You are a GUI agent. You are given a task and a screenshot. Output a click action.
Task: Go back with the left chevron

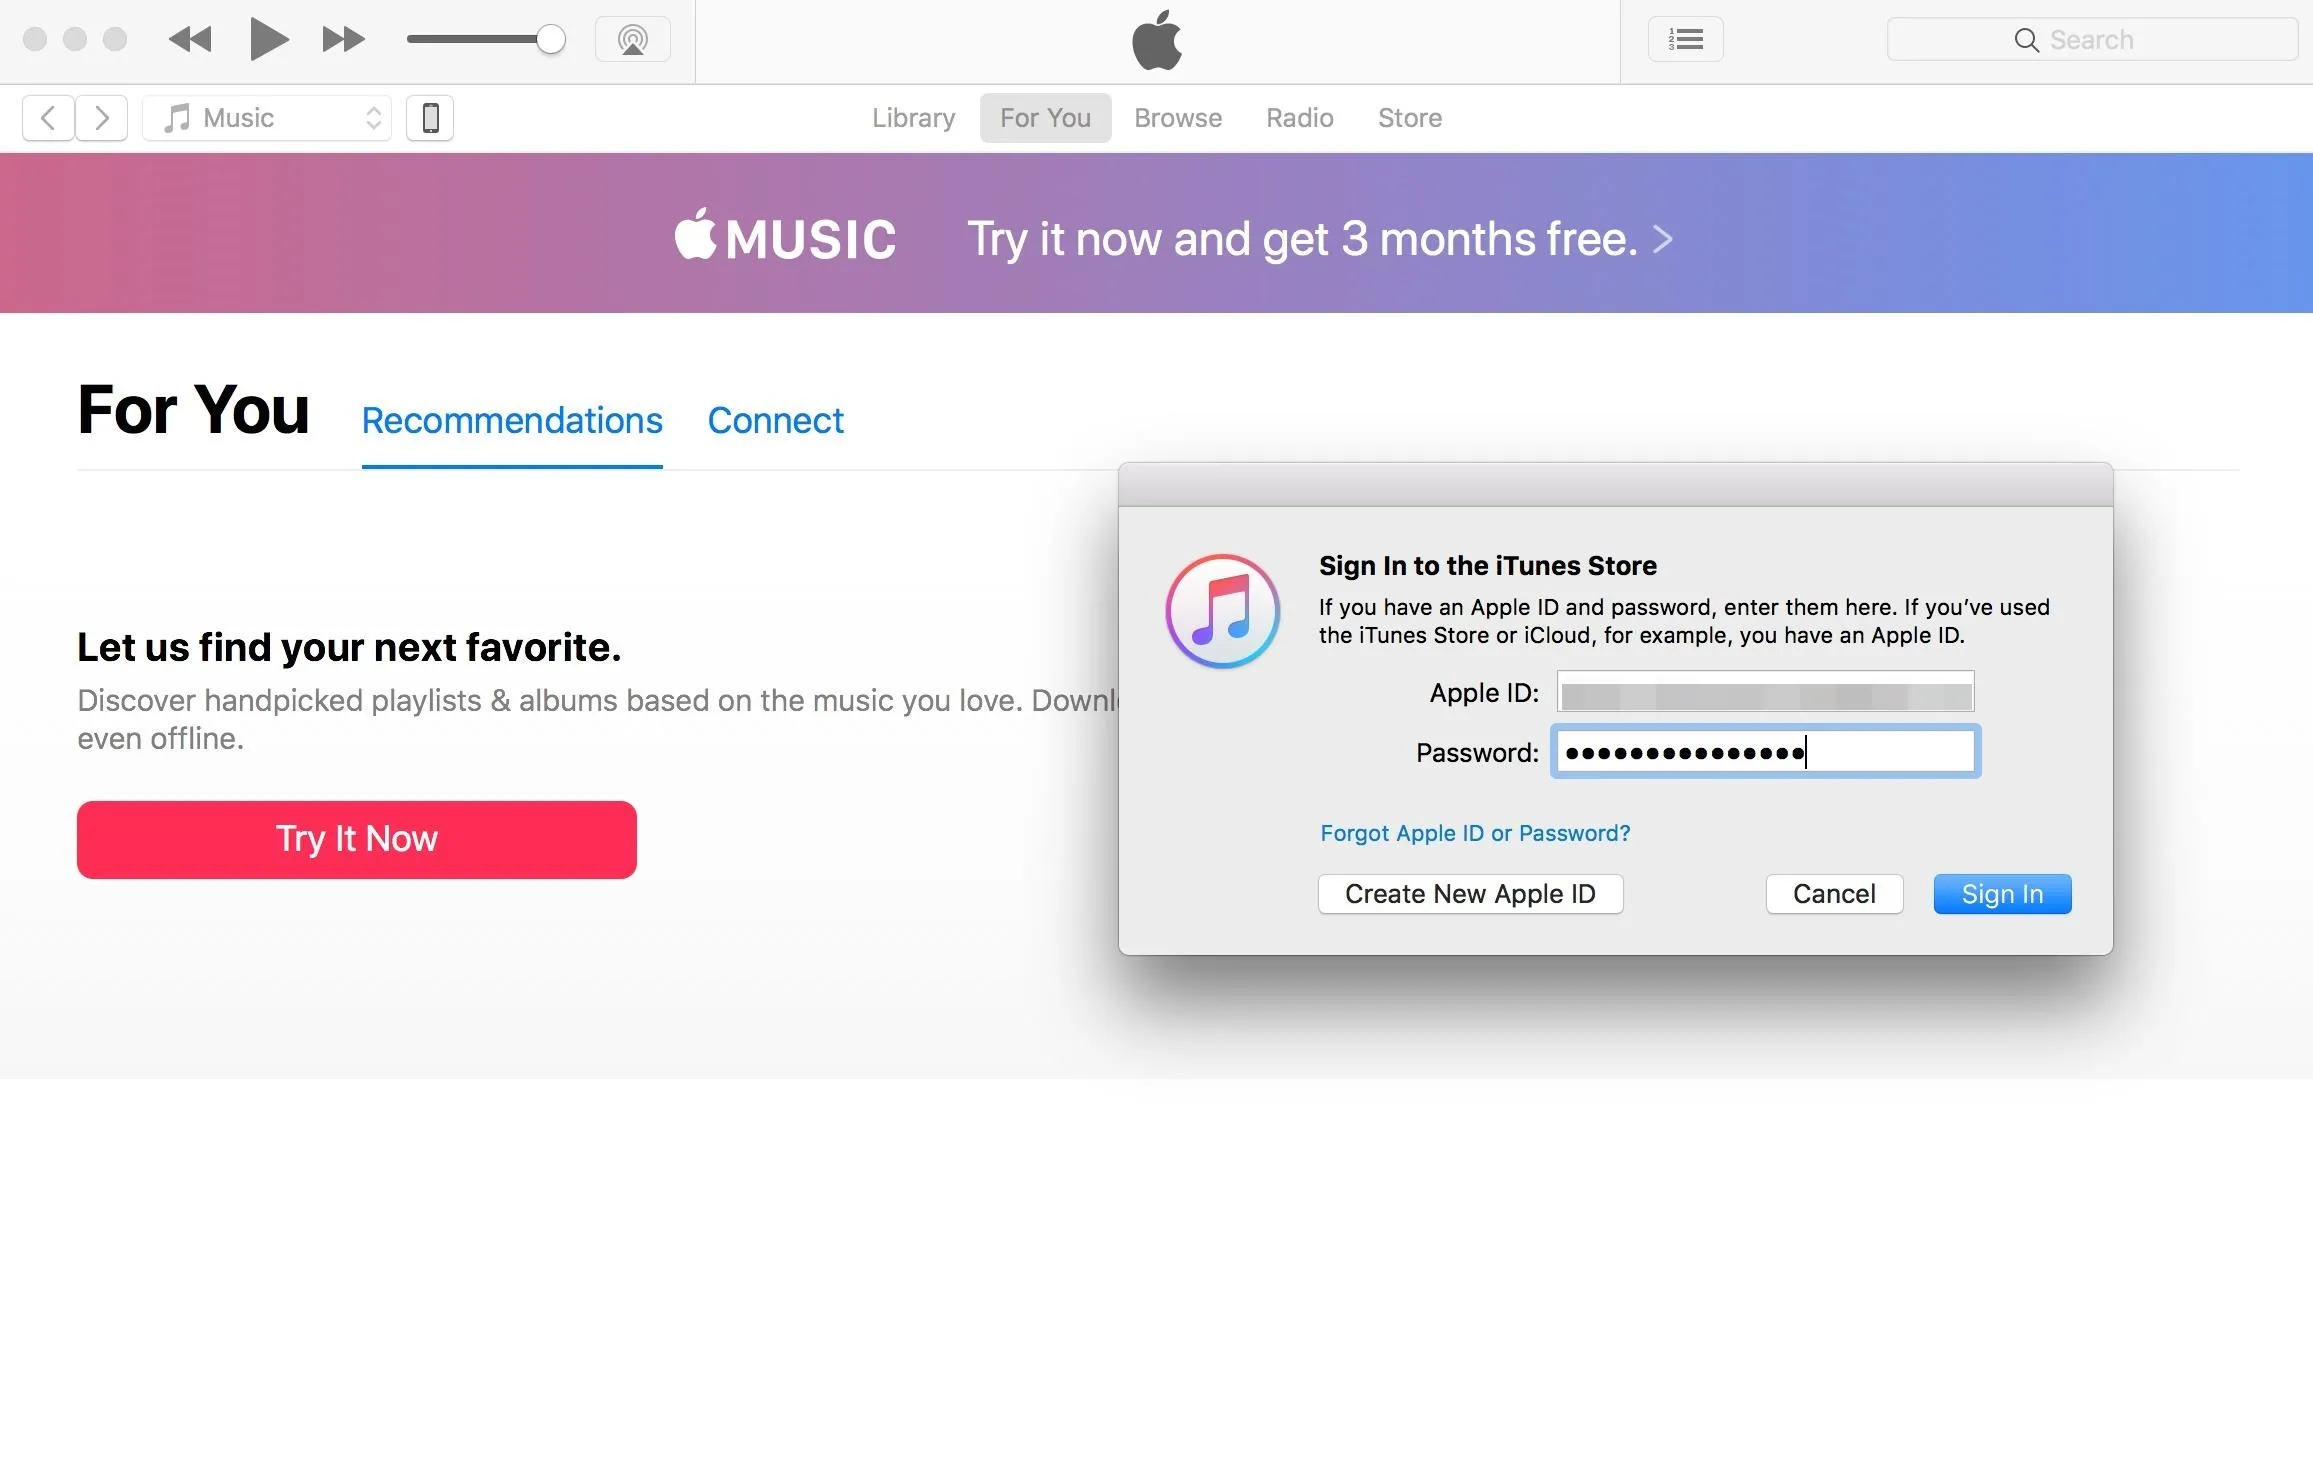(x=48, y=118)
